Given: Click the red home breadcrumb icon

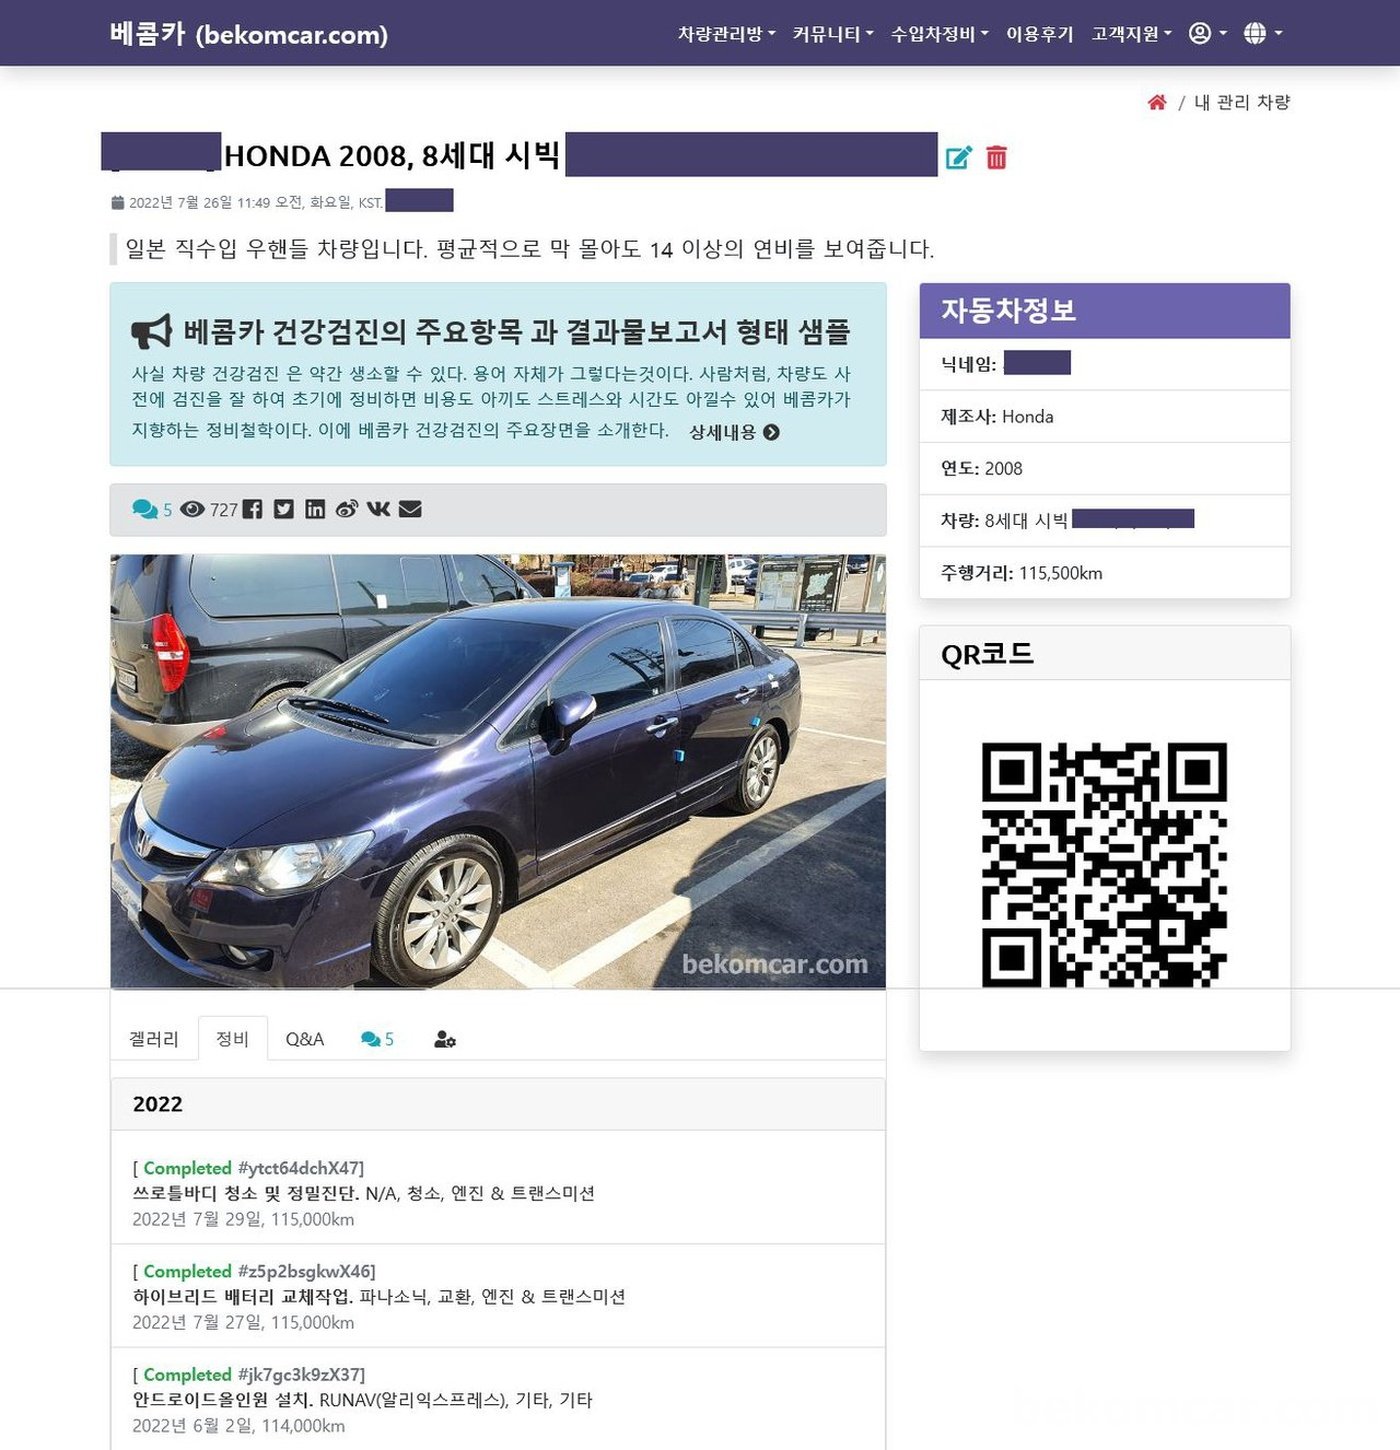Looking at the screenshot, I should (1157, 102).
